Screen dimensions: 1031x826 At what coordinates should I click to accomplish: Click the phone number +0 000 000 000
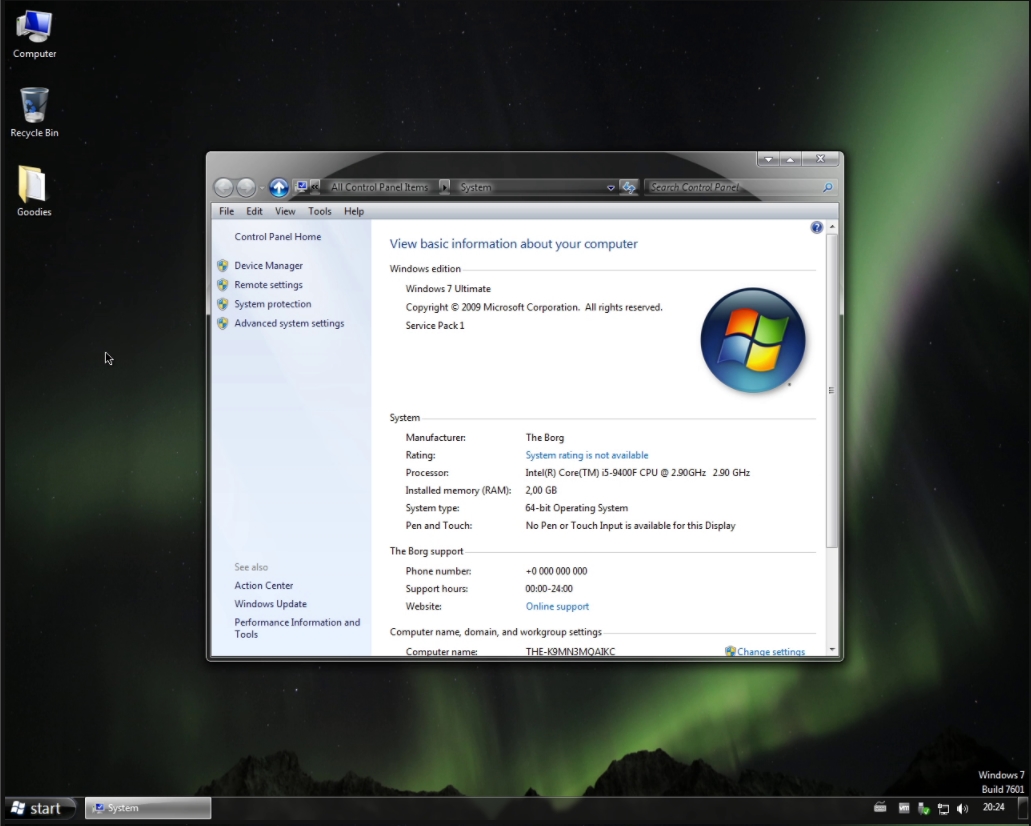click(x=556, y=571)
